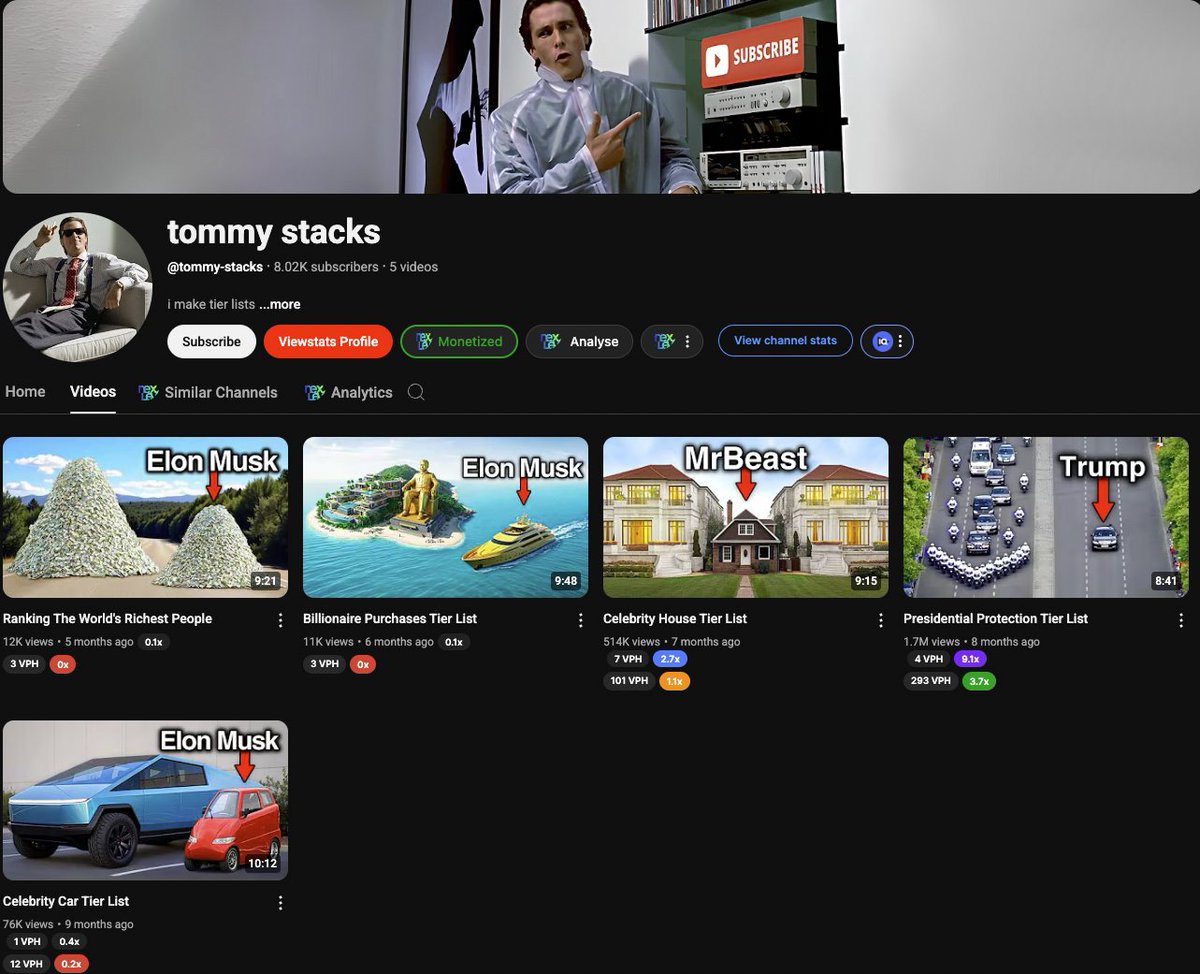Image resolution: width=1200 pixels, height=974 pixels.
Task: Click the 7 VPH badge under Celebrity House
Action: click(x=628, y=659)
